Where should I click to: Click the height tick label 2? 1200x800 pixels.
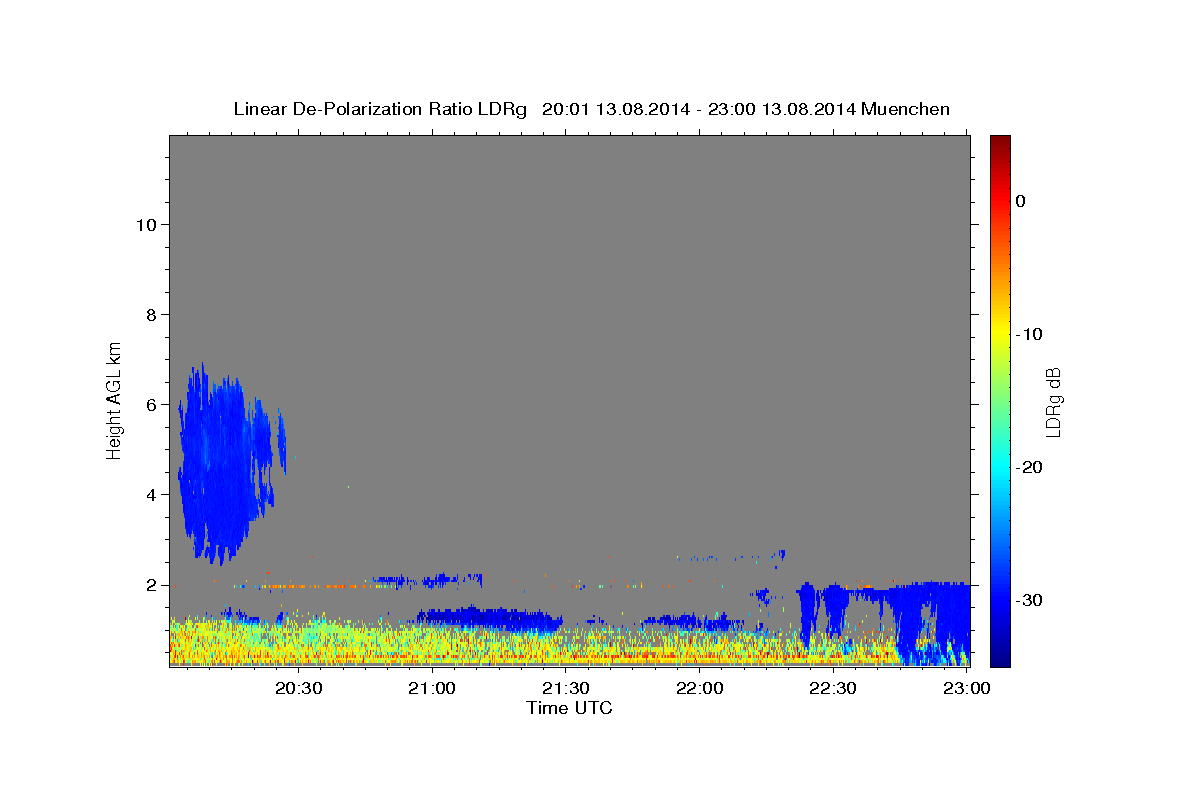(x=150, y=585)
